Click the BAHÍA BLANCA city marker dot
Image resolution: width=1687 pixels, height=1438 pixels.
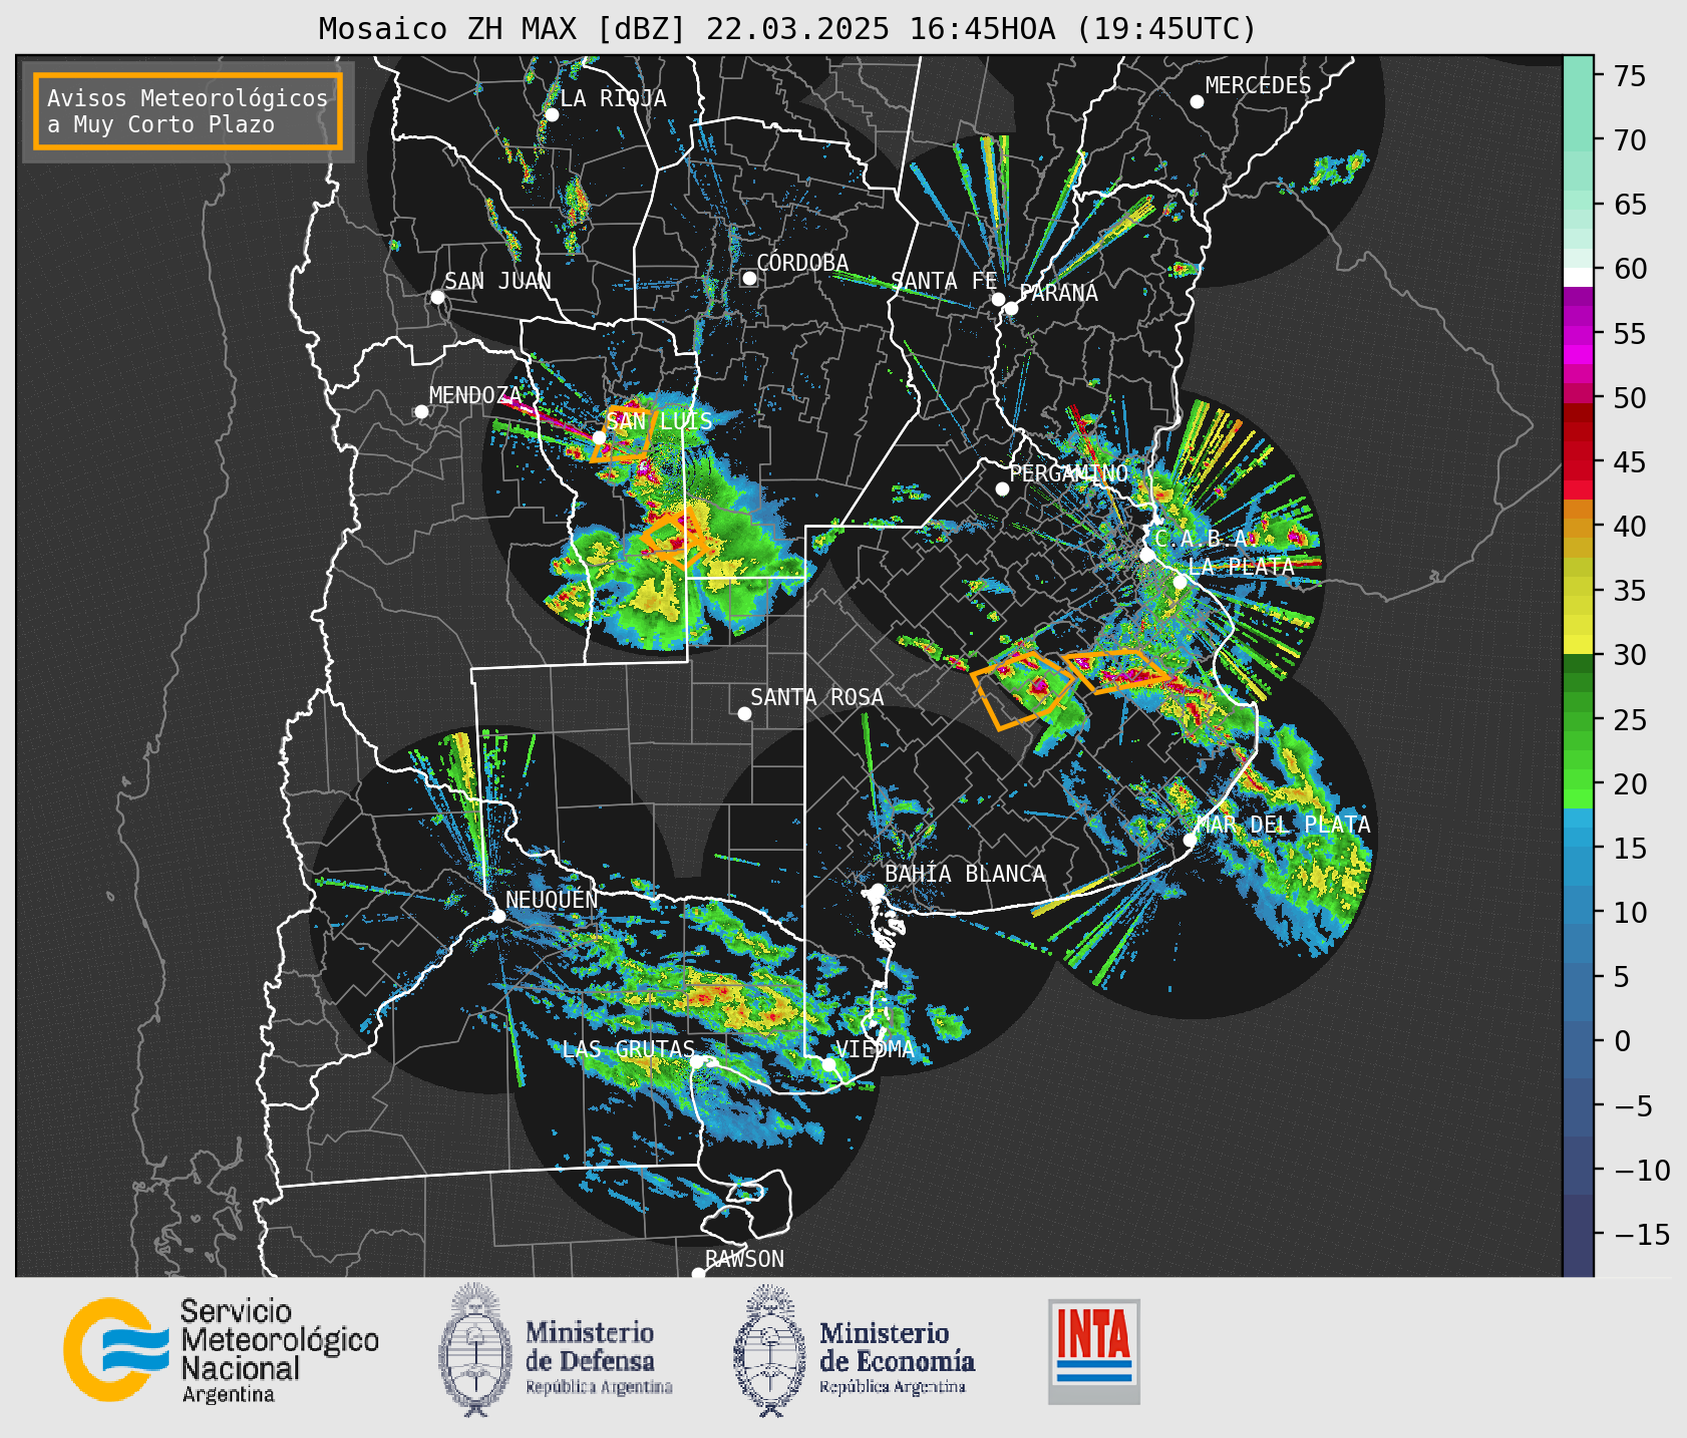pos(877,890)
